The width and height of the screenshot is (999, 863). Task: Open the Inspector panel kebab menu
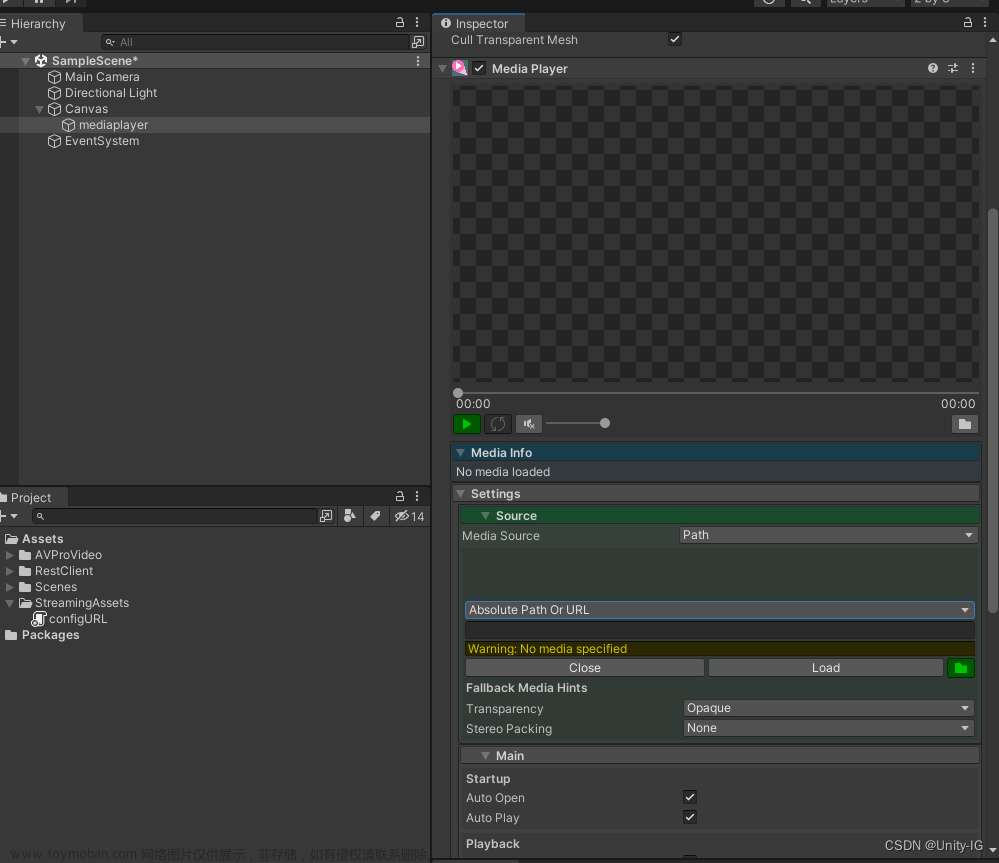click(984, 22)
